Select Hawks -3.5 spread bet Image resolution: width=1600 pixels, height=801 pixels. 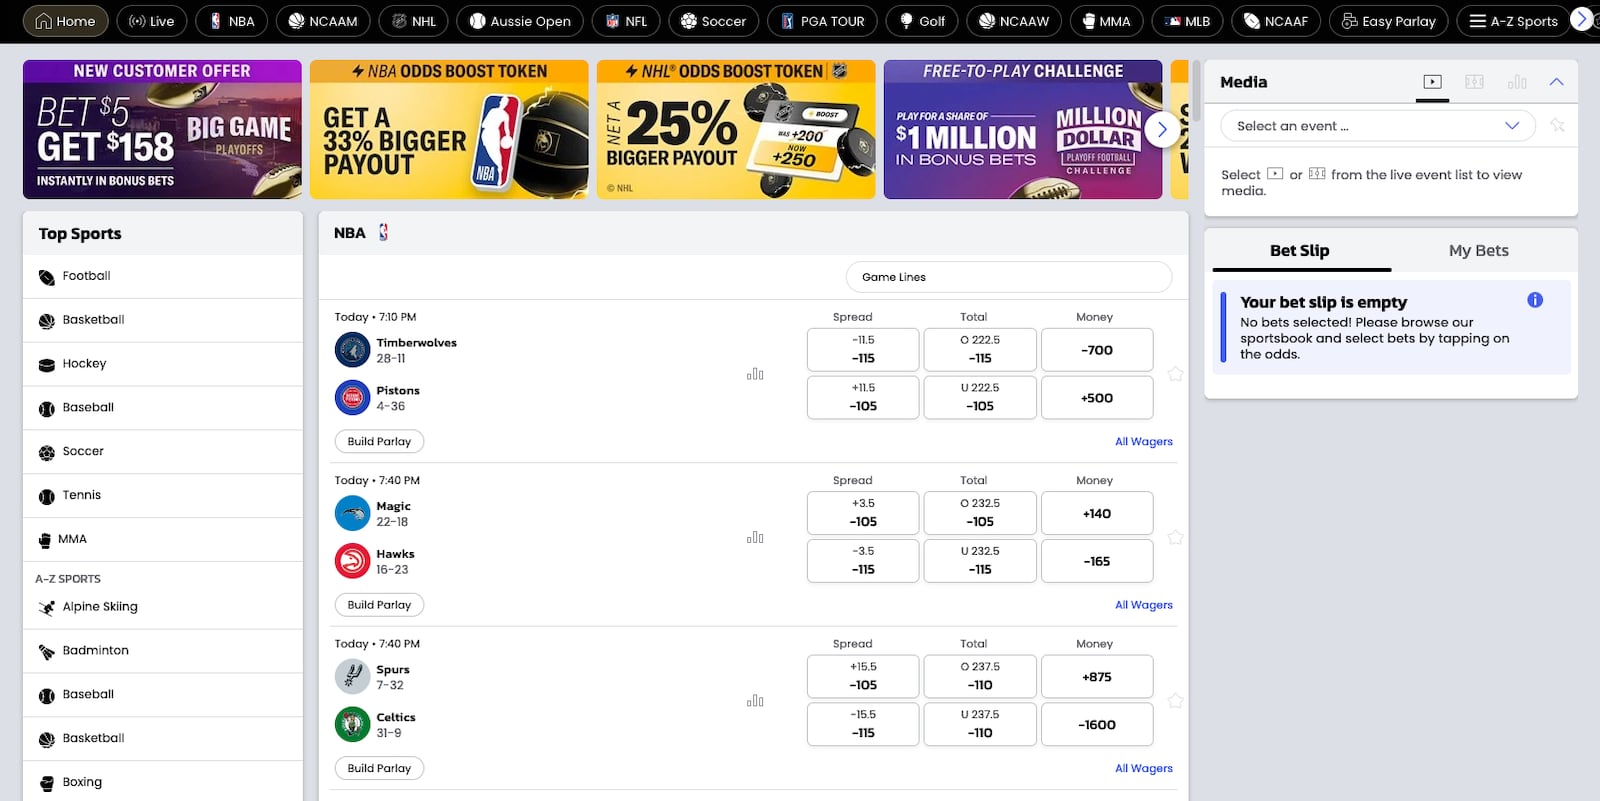pos(863,561)
